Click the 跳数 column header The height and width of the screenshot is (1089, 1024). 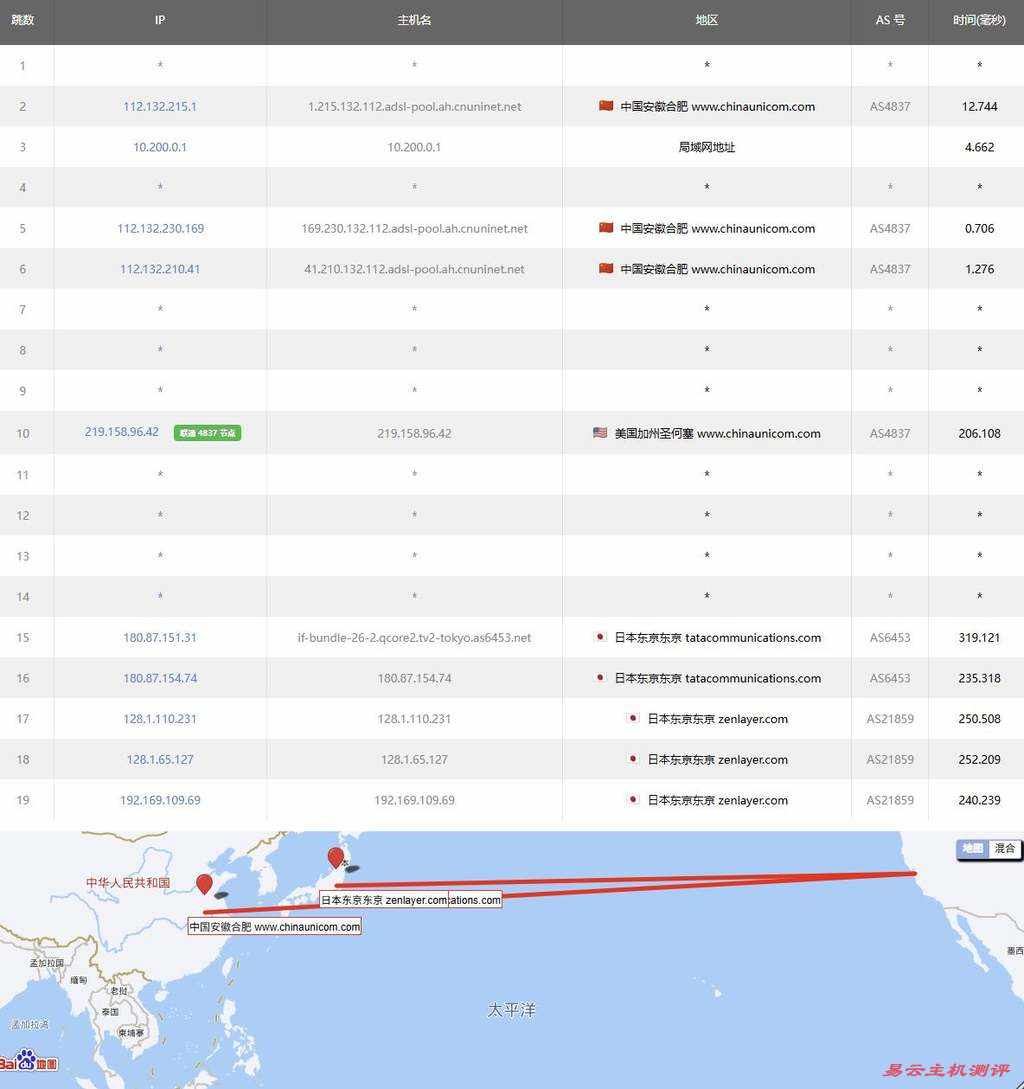tap(23, 20)
